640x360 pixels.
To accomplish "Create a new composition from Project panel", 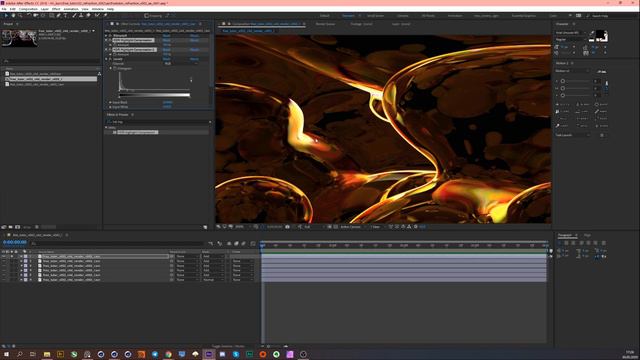I will coord(18,227).
